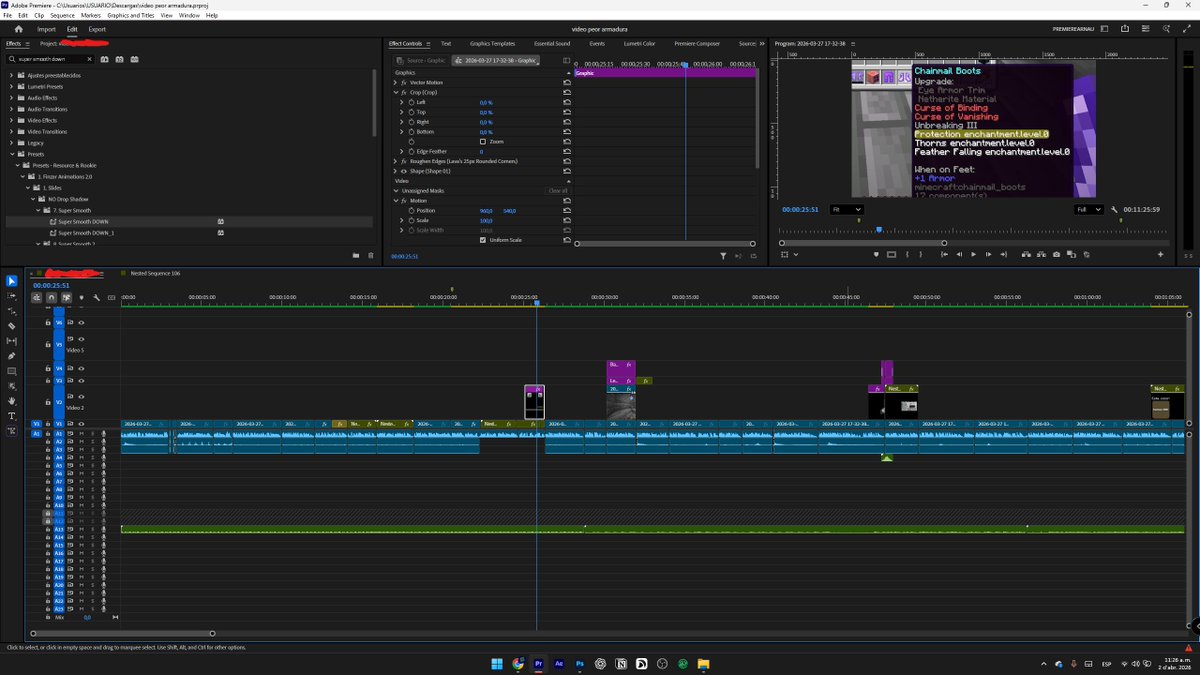
Task: Open the File menu
Action: [x=8, y=15]
